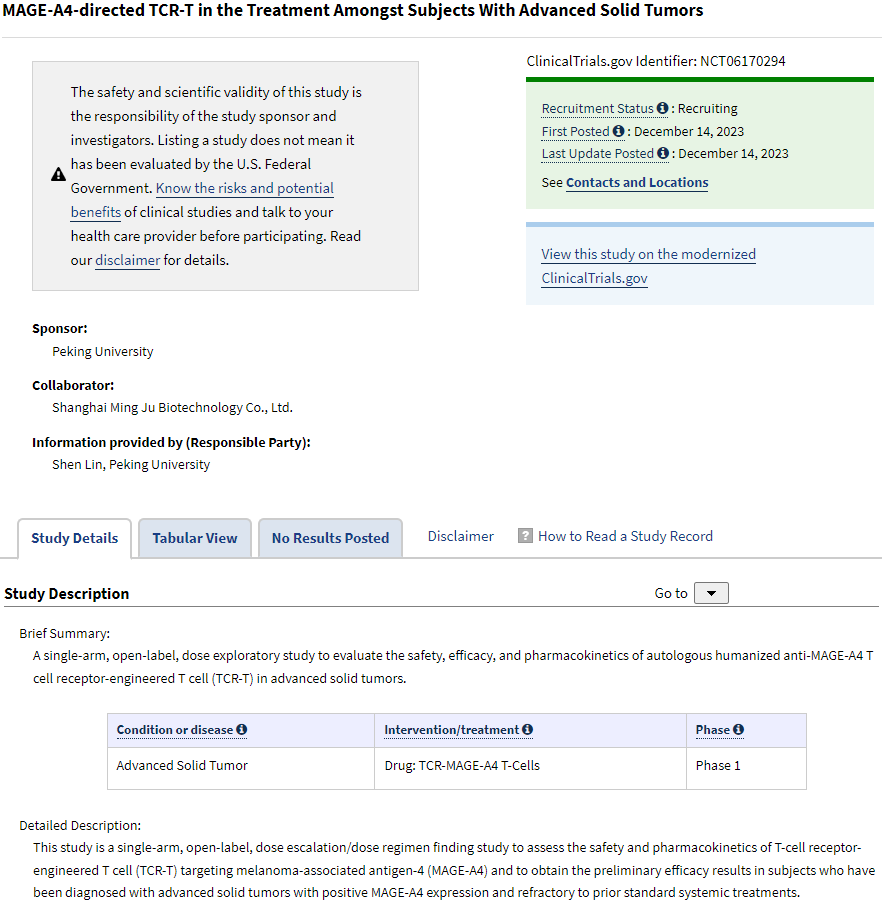Viewport: 882px width, 900px height.
Task: Click the question mark help icon
Action: (x=525, y=535)
